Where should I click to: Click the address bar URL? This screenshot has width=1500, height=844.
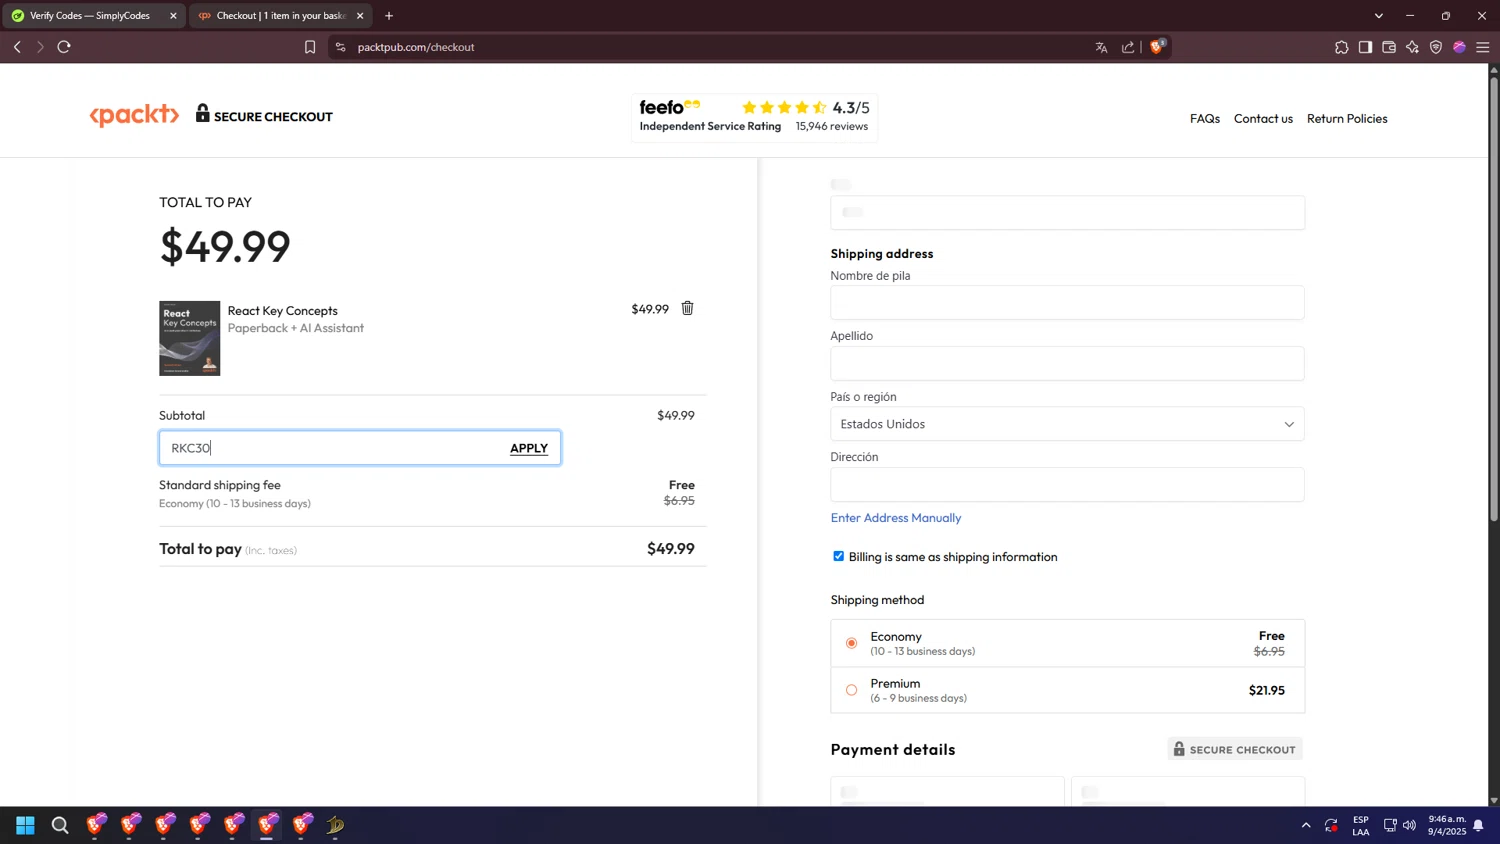pos(416,47)
